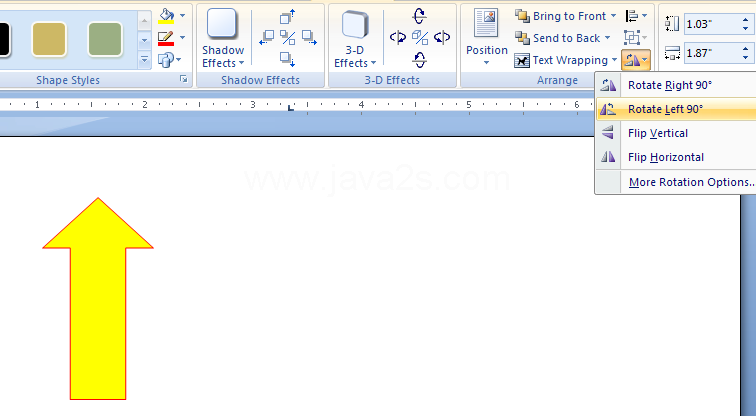Increase shape width with up spinner
This screenshot has height=416, width=756.
click(x=746, y=49)
